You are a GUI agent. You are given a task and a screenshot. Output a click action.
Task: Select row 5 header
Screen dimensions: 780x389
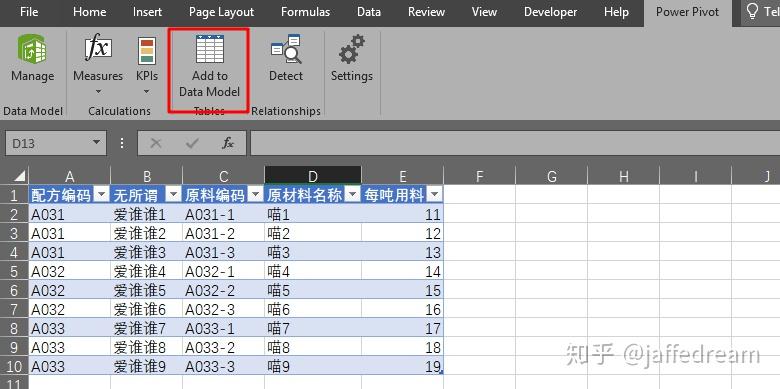(x=14, y=272)
